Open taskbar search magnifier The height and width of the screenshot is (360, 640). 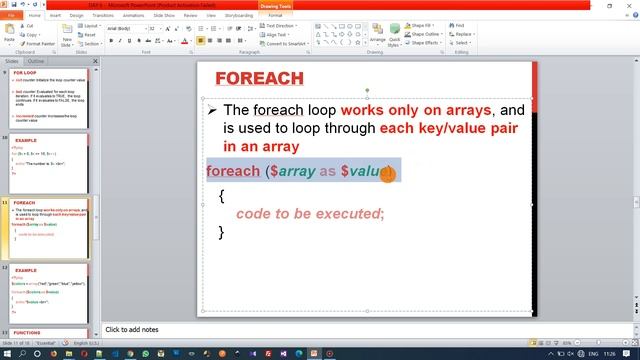tap(22, 353)
